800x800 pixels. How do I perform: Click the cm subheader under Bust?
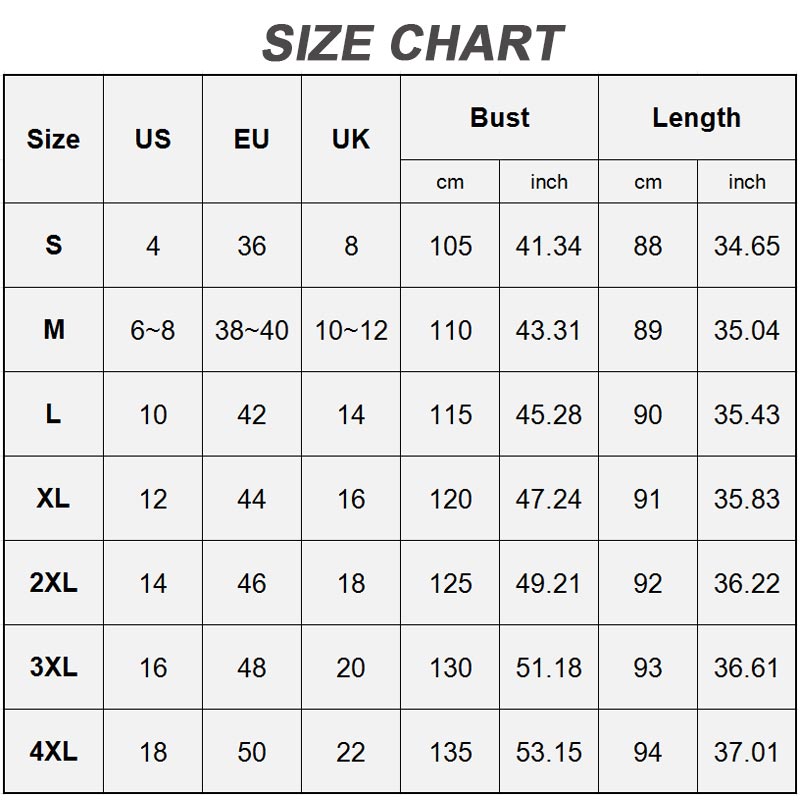[450, 182]
